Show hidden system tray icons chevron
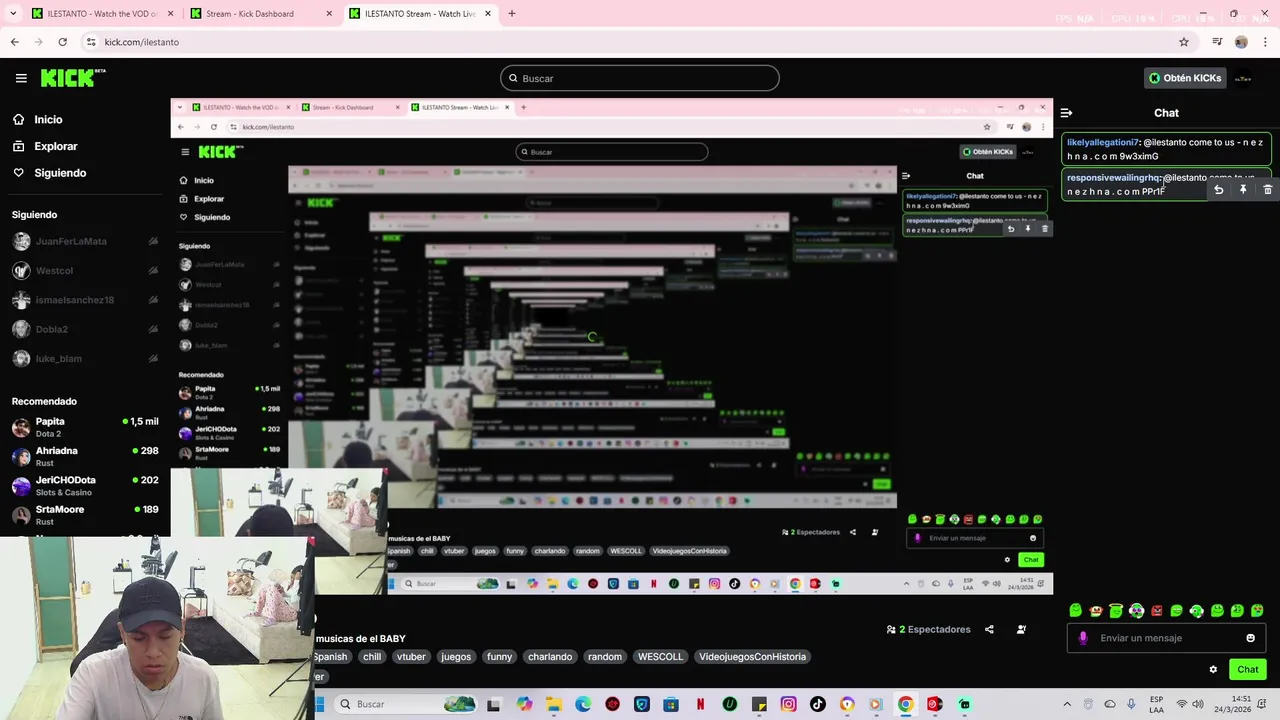Image resolution: width=1280 pixels, height=720 pixels. (x=1066, y=704)
